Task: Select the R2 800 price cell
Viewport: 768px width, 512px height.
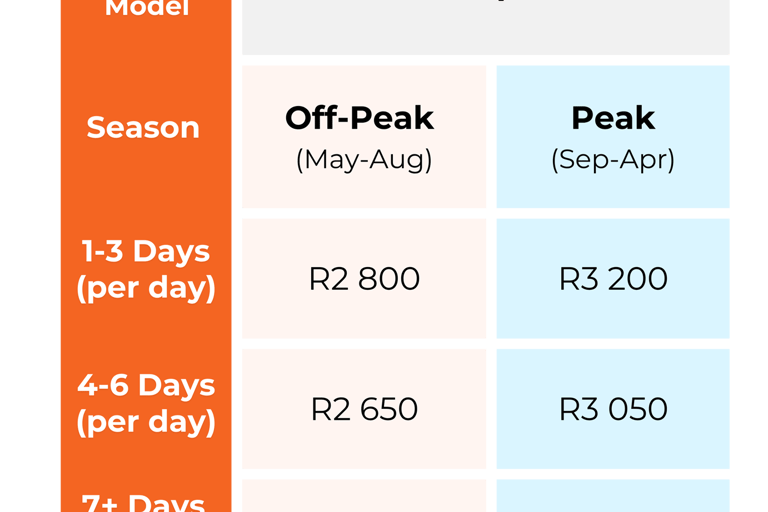Action: click(364, 278)
